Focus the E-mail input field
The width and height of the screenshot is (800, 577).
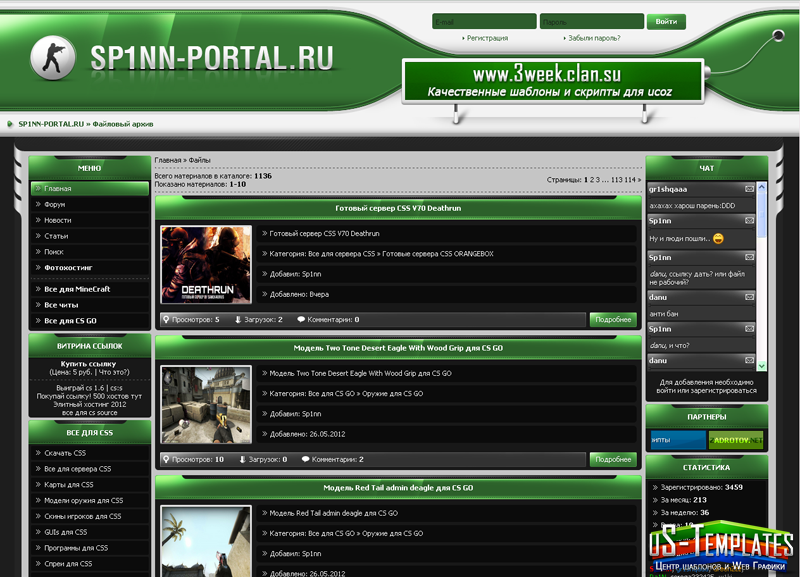tap(484, 21)
